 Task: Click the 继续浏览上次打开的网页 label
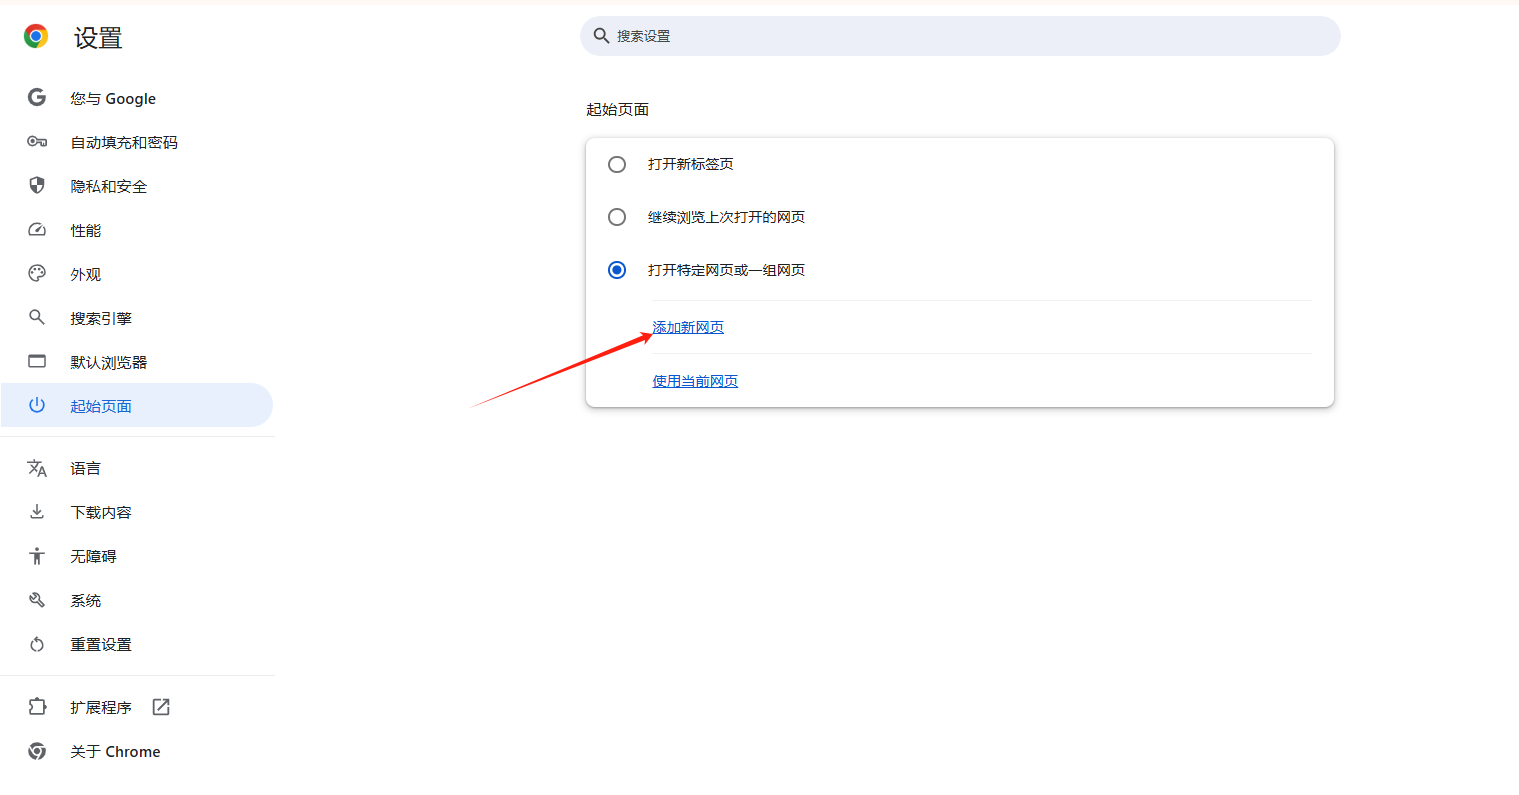[x=726, y=217]
